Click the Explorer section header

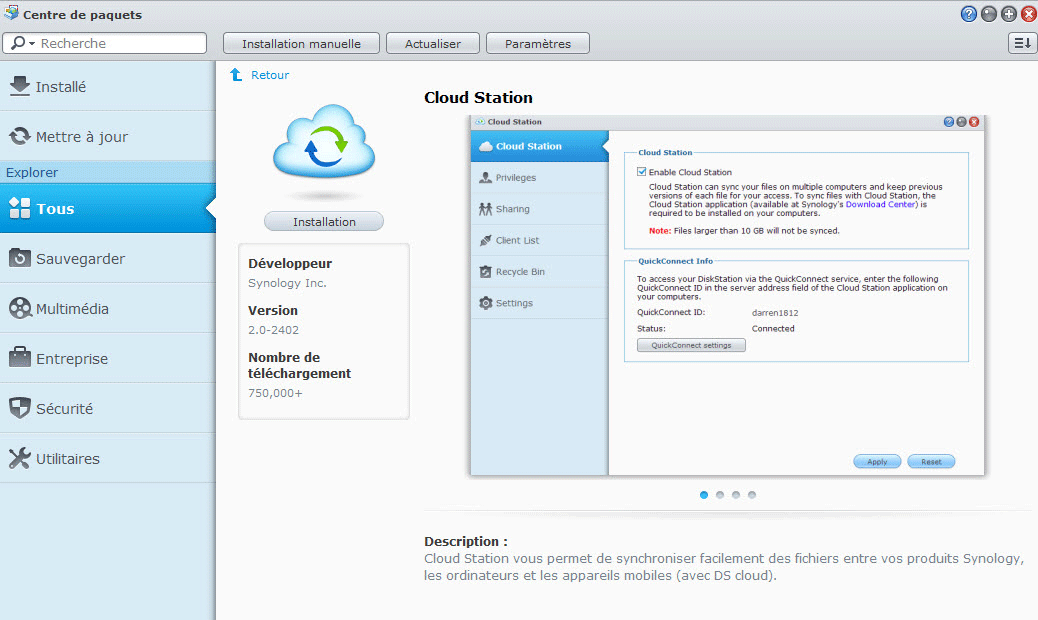[108, 172]
